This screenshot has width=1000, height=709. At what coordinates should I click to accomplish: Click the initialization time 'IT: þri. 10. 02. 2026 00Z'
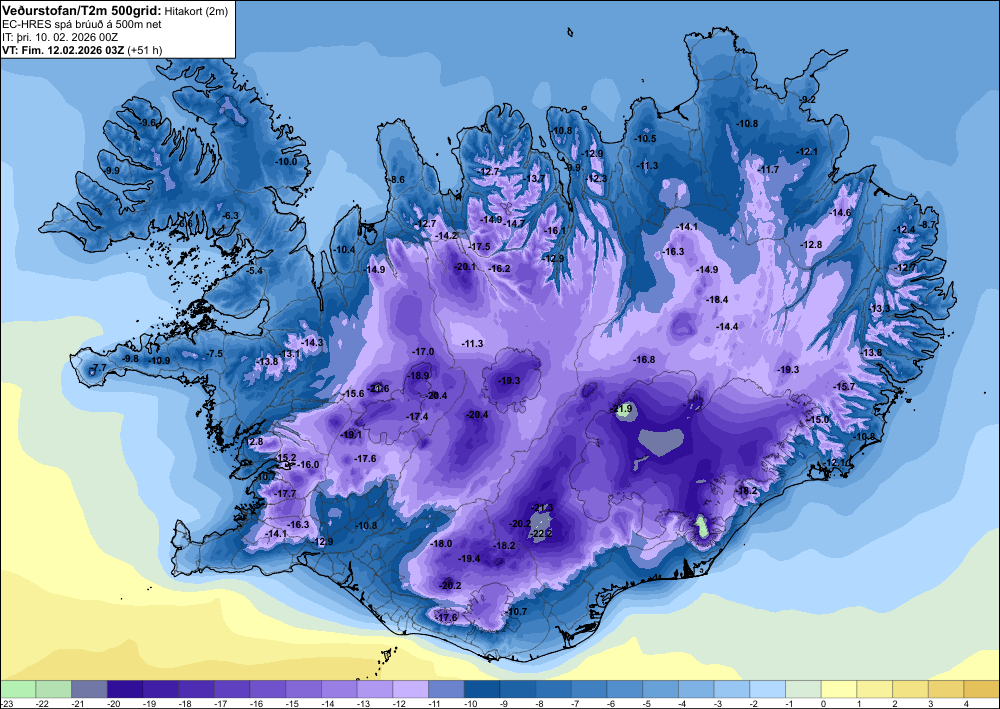pyautogui.click(x=60, y=37)
